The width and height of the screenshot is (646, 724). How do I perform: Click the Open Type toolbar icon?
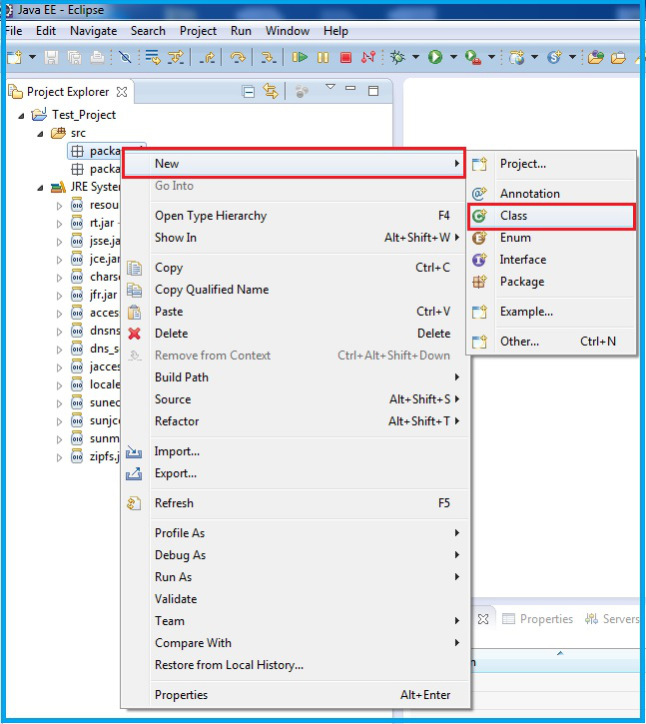coord(596,57)
